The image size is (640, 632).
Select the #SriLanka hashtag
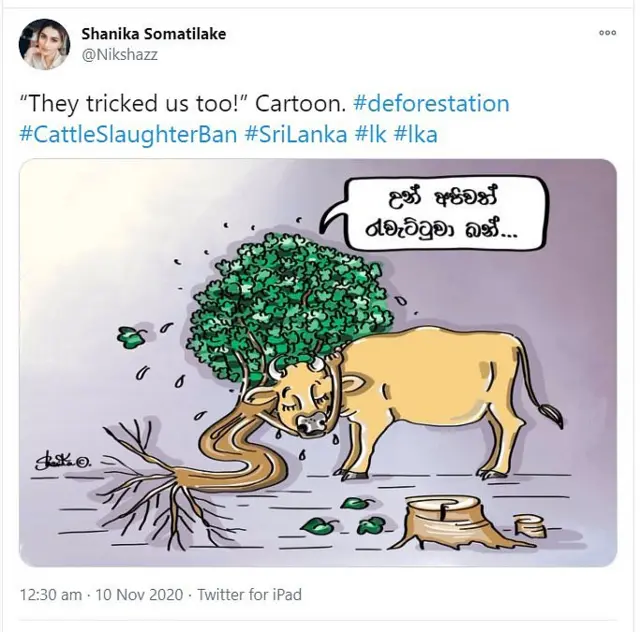click(295, 134)
